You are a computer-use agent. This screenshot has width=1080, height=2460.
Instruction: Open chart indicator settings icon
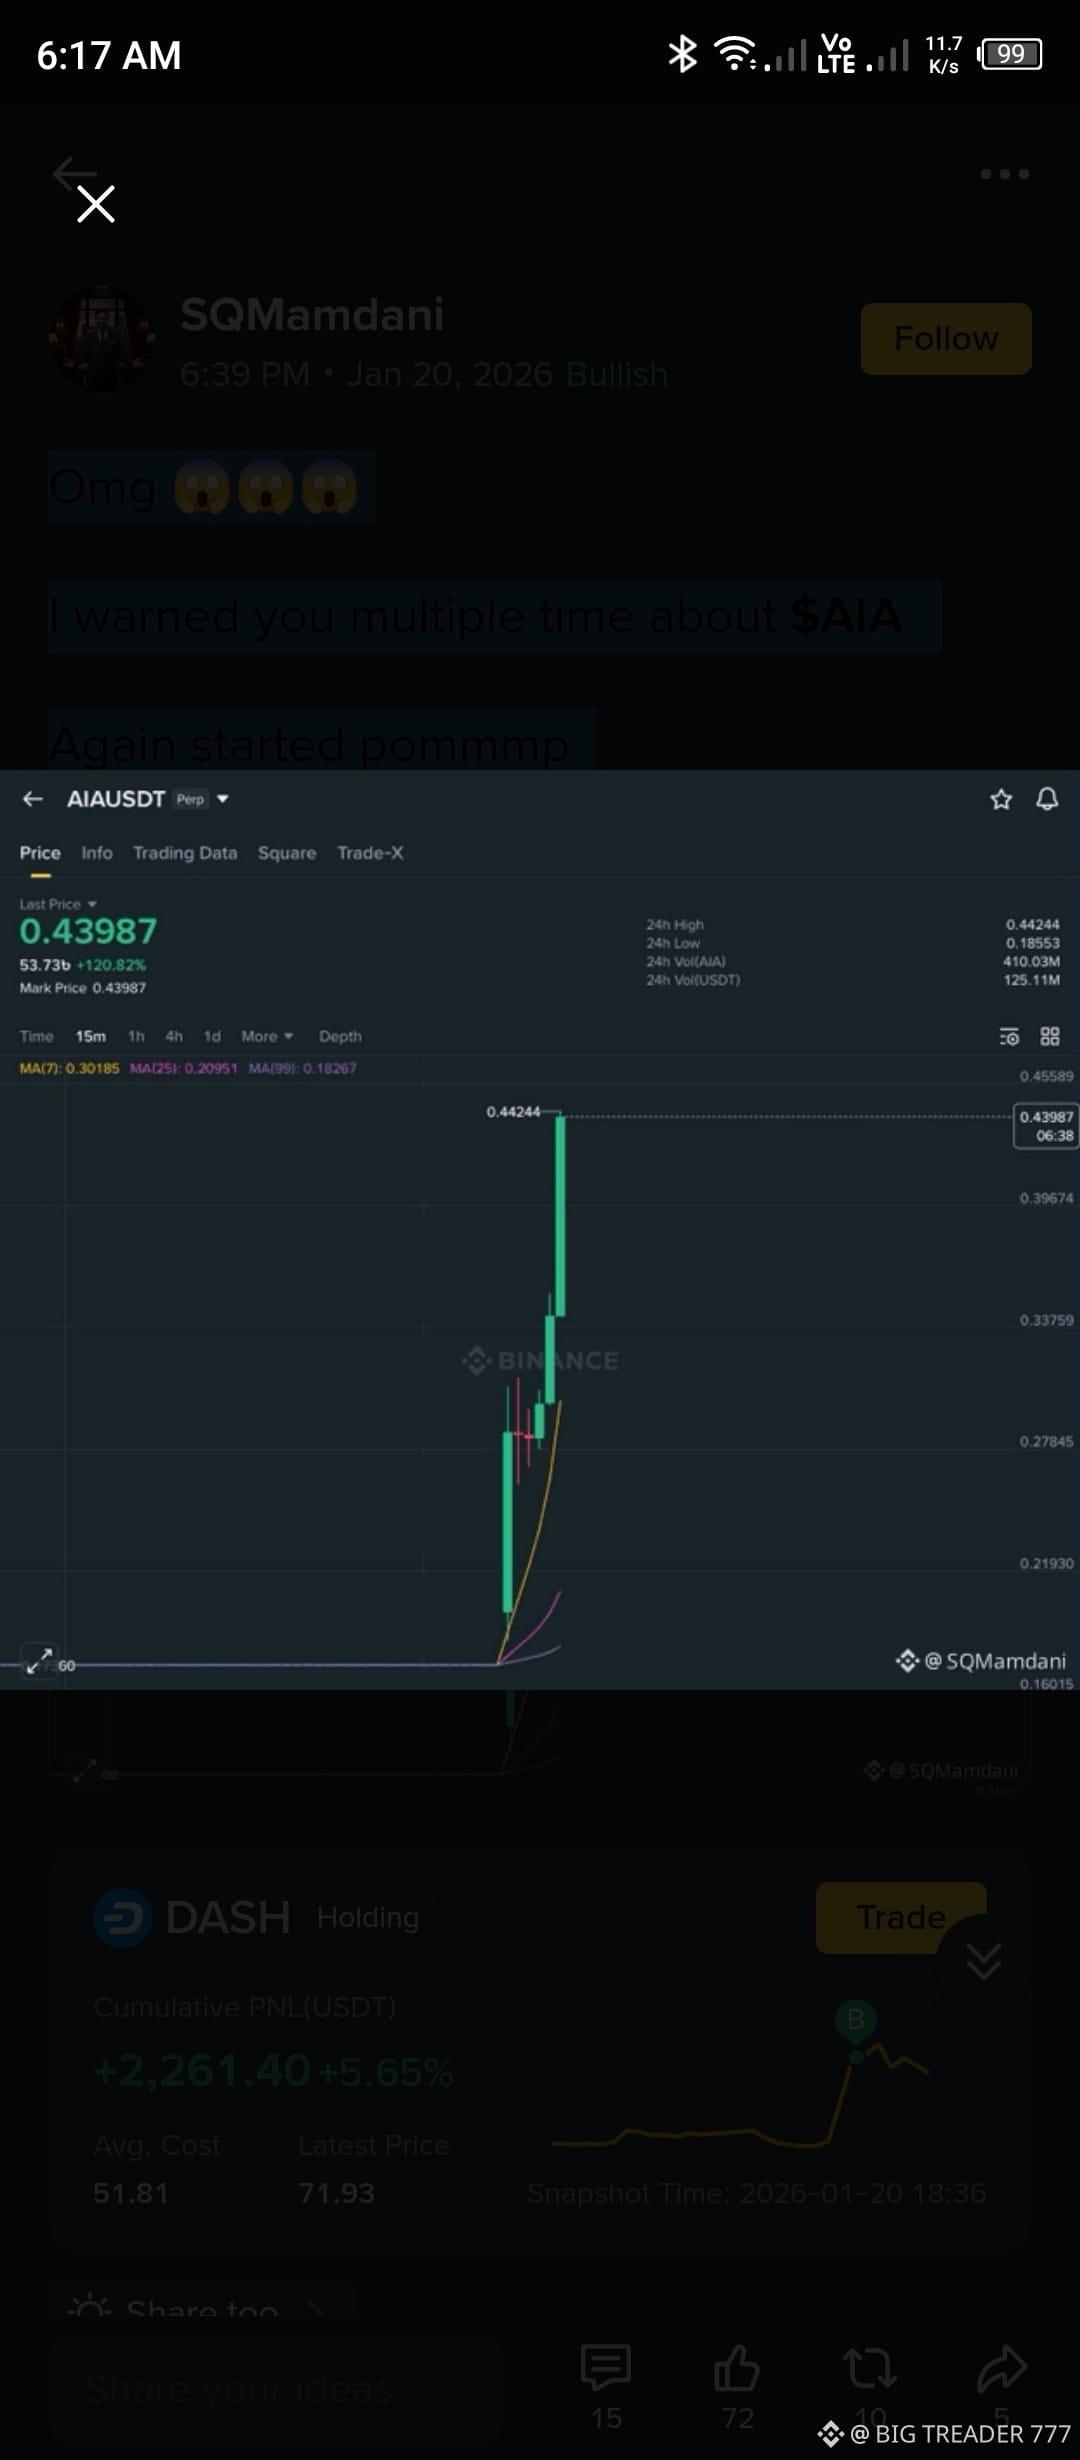[x=1009, y=1036]
